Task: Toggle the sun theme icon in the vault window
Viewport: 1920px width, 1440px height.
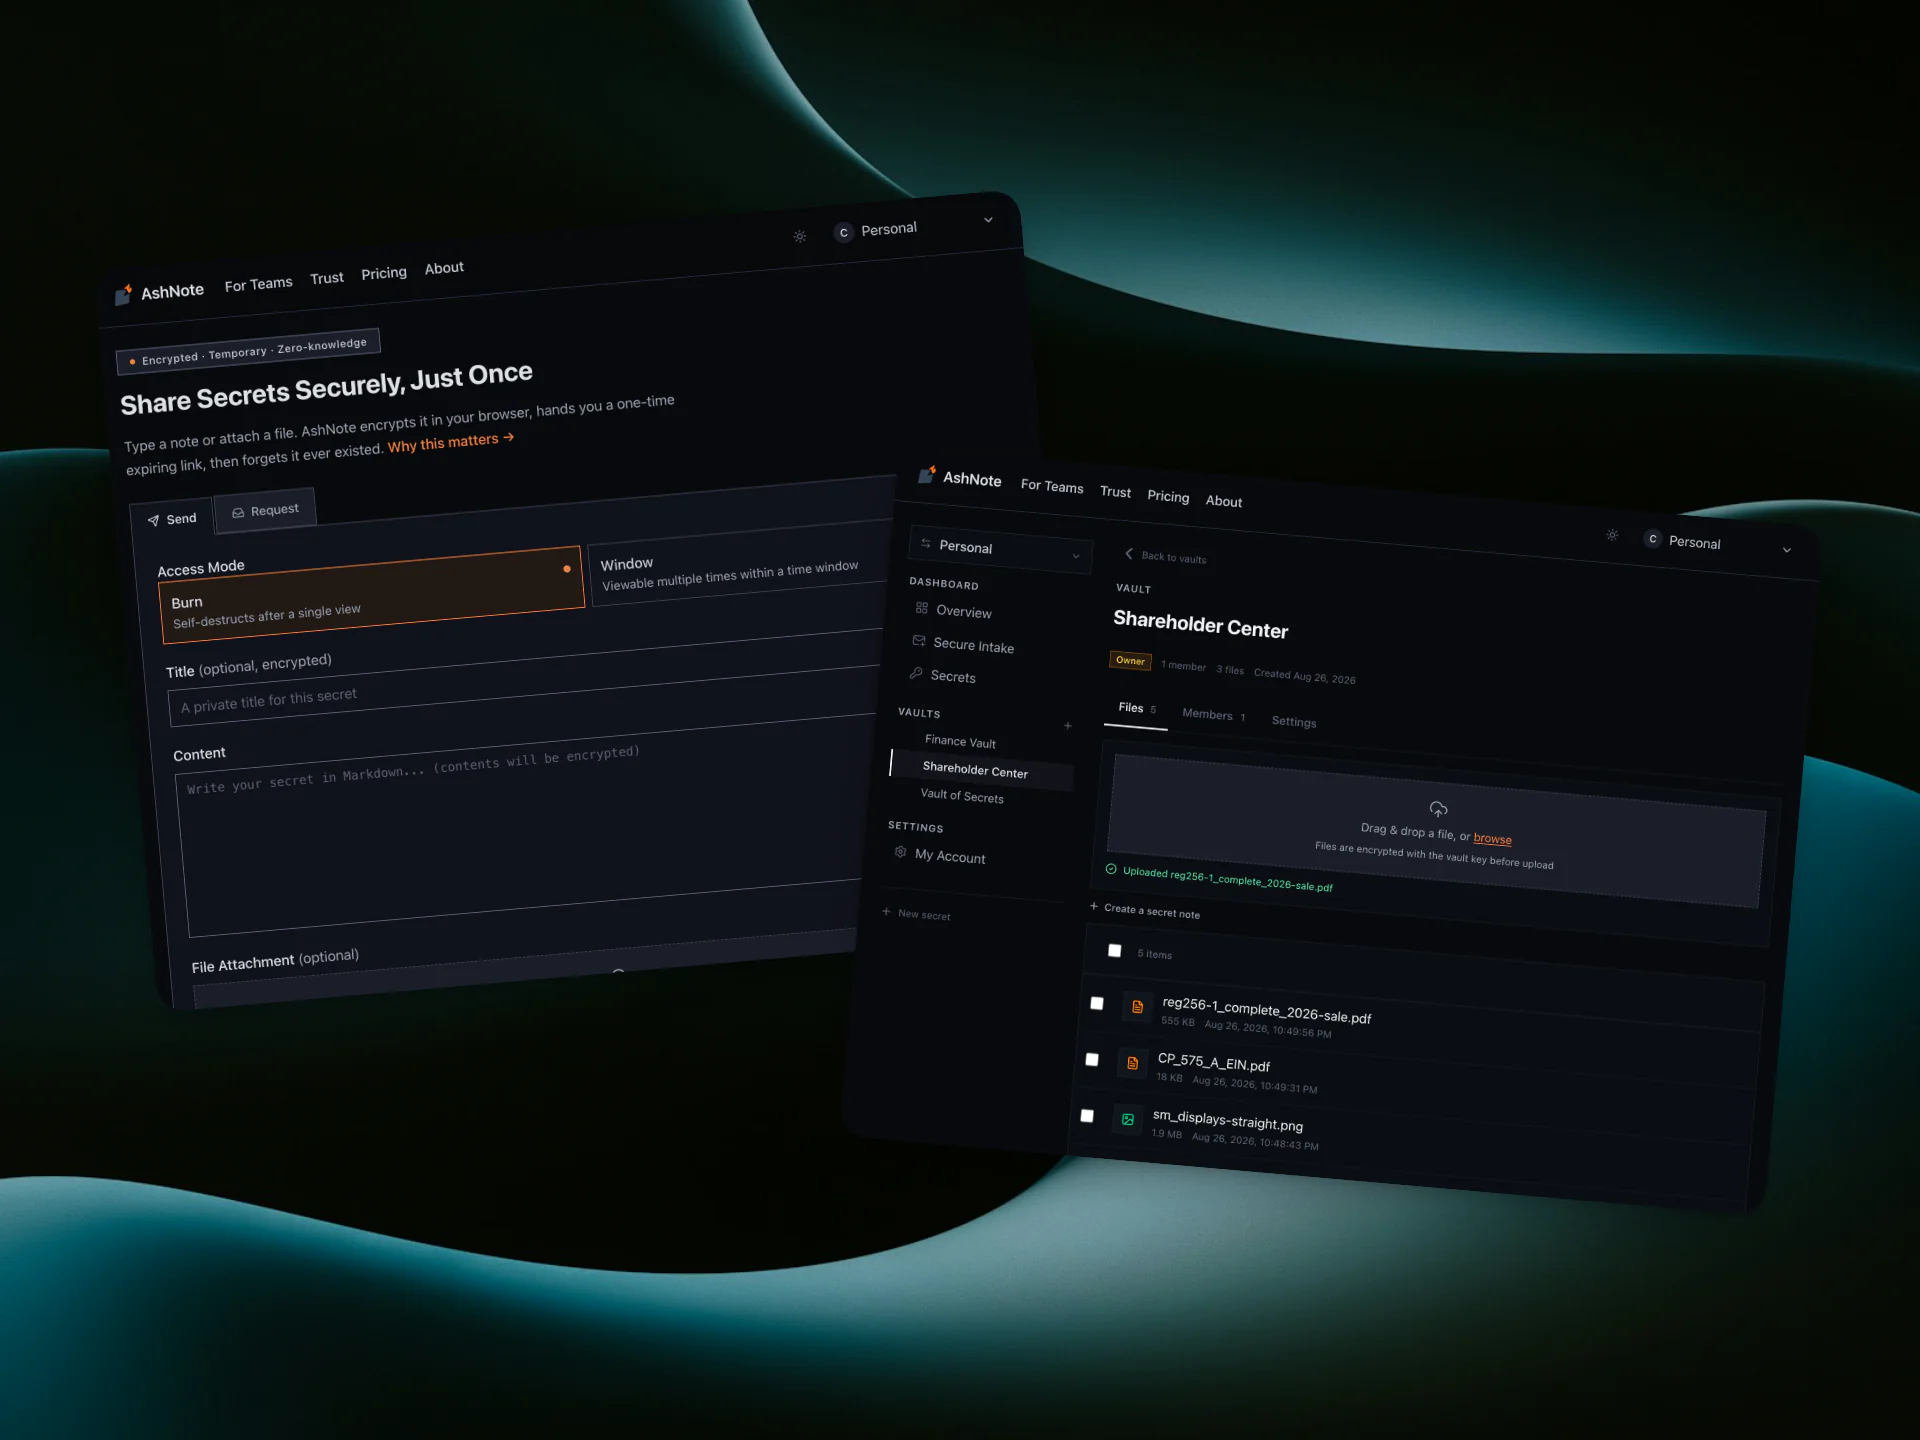Action: pyautogui.click(x=1612, y=535)
